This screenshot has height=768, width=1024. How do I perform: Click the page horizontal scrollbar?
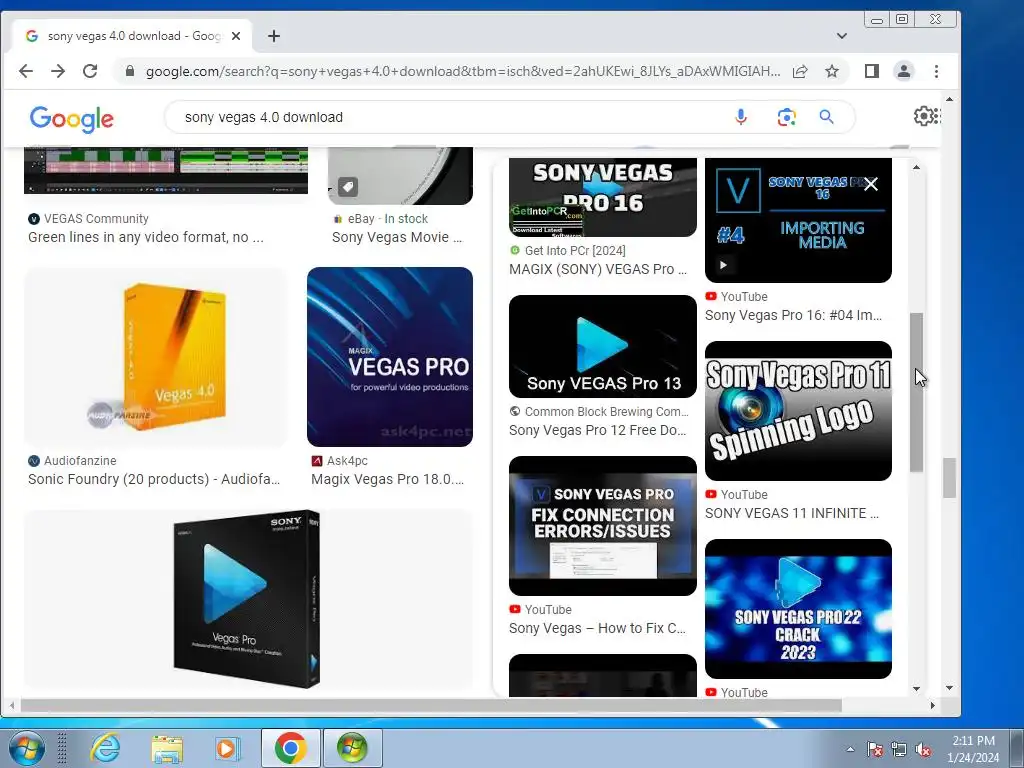(431, 705)
